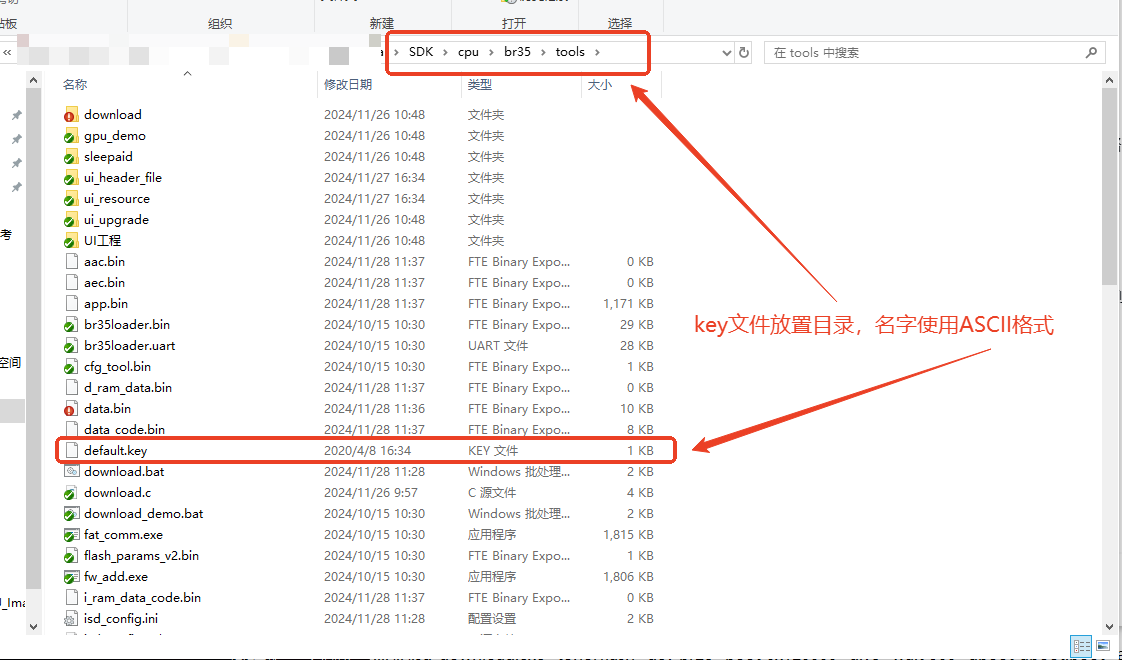Image resolution: width=1122 pixels, height=660 pixels.
Task: Navigate to the SDK breadcrumb folder
Action: [421, 52]
